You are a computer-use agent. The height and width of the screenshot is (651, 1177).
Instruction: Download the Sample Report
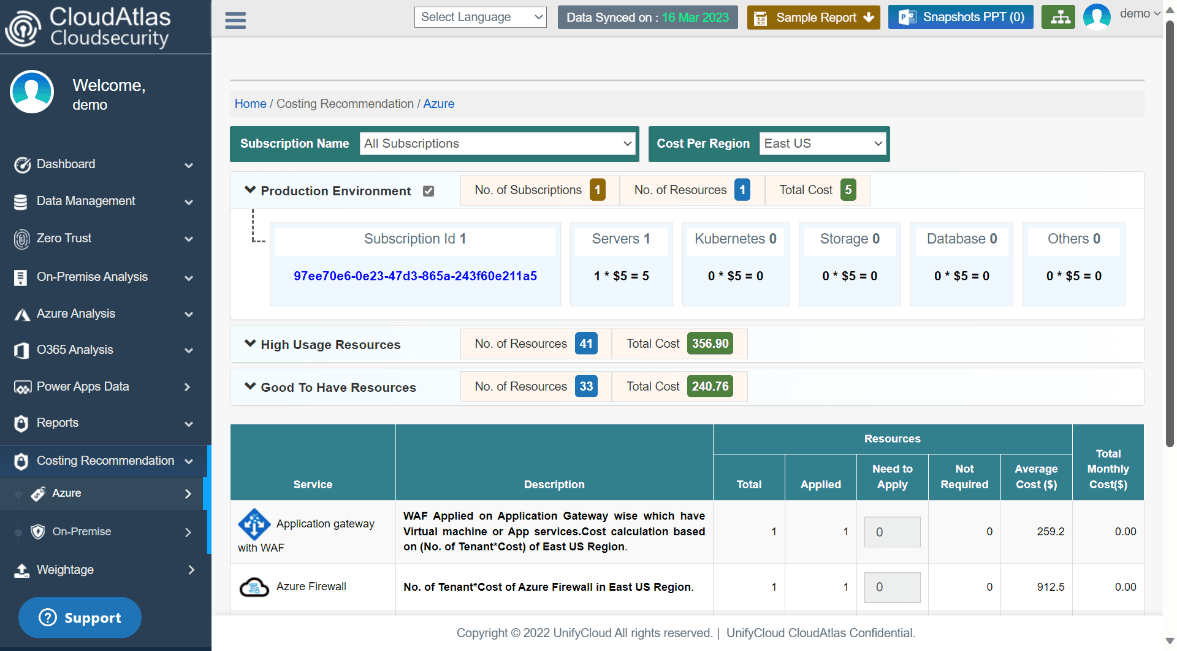click(813, 17)
